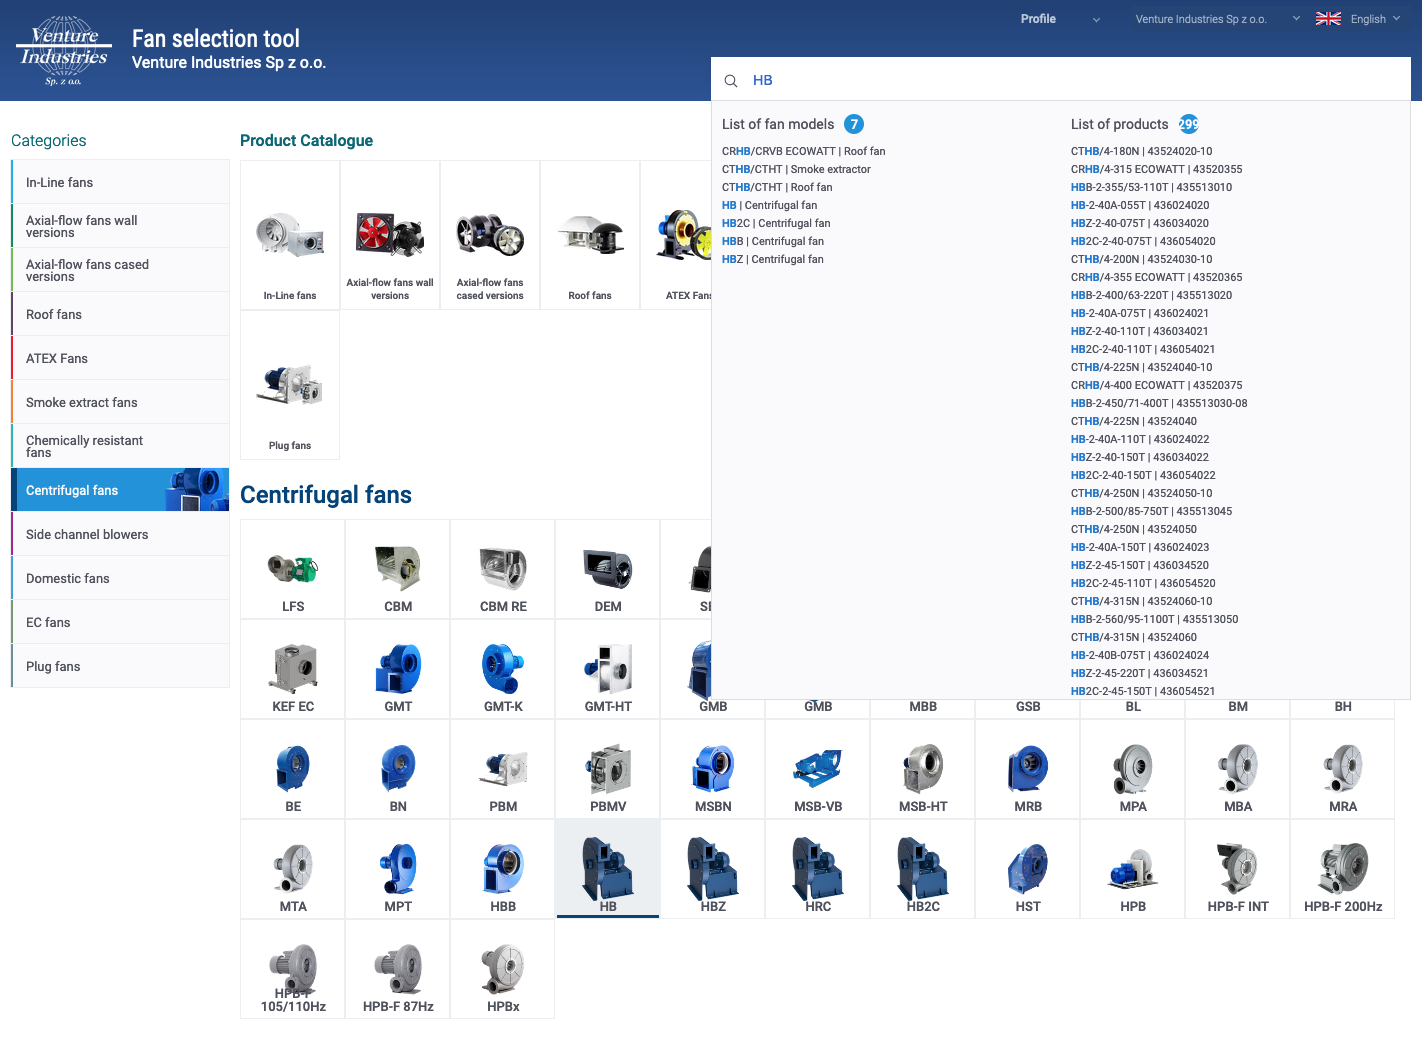Open the MRB fan model
The height and width of the screenshot is (1043, 1422).
(x=1028, y=769)
